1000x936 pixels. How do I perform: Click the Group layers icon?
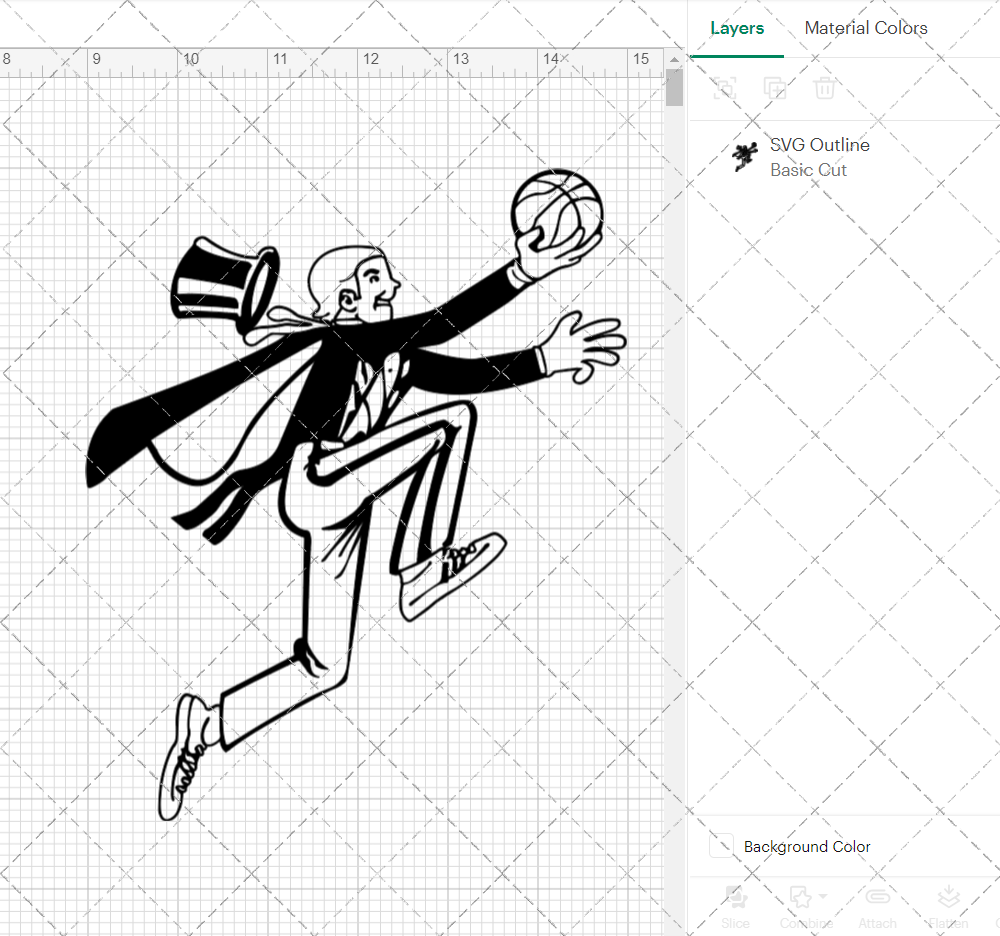point(724,87)
